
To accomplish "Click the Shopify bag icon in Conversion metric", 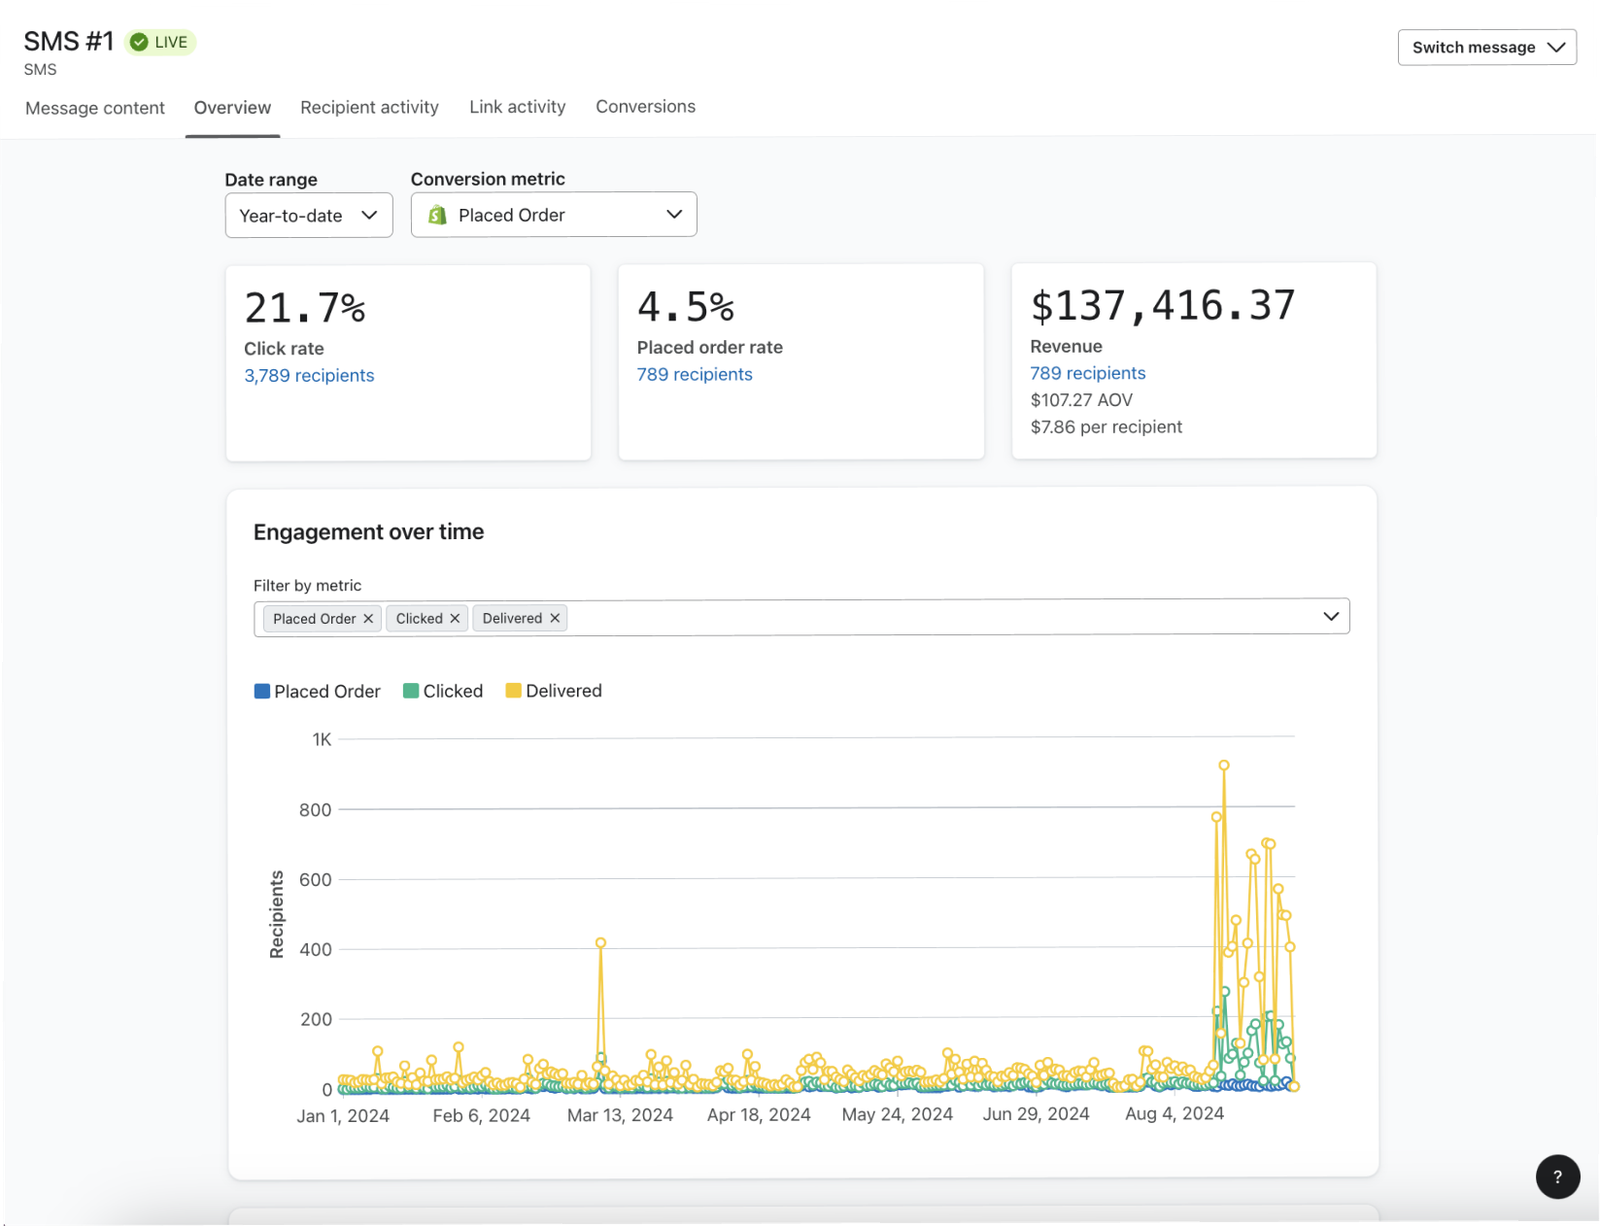I will tap(437, 215).
